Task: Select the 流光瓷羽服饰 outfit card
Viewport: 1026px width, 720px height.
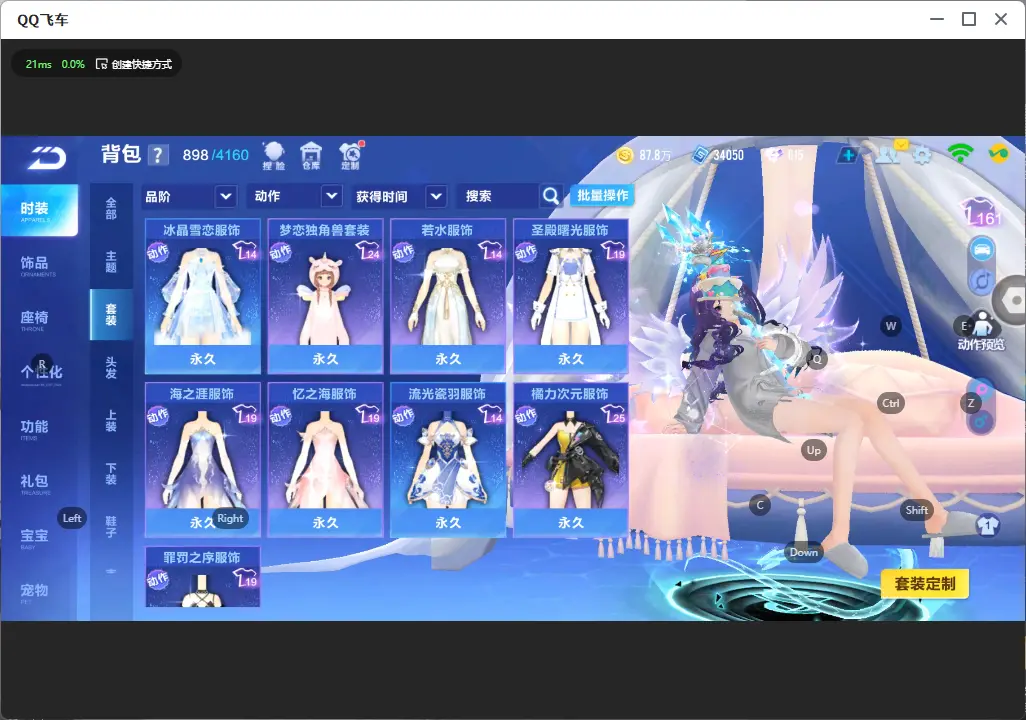Action: (448, 459)
